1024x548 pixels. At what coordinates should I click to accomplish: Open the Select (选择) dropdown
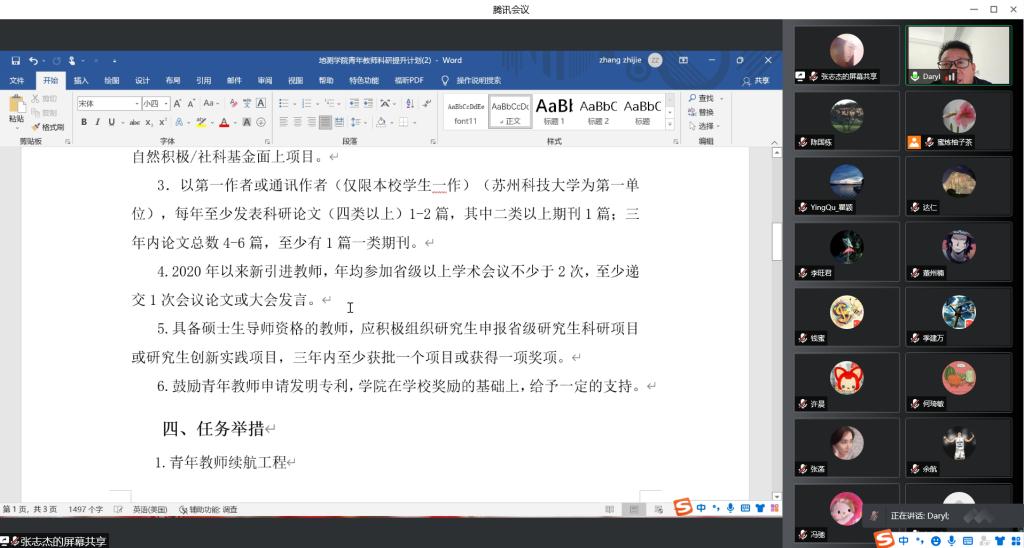[x=705, y=126]
